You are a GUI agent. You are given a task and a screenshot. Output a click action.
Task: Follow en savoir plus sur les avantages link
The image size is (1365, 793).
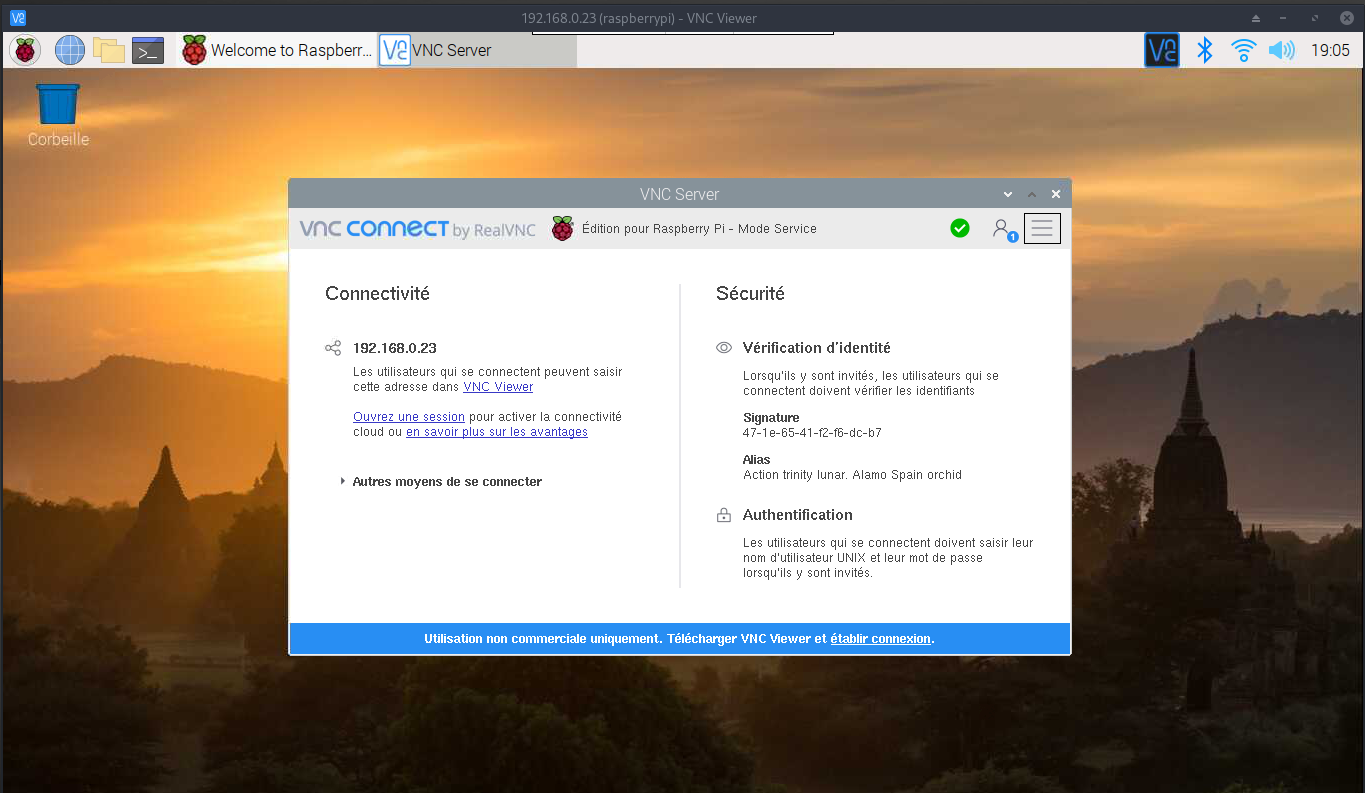pyautogui.click(x=497, y=432)
